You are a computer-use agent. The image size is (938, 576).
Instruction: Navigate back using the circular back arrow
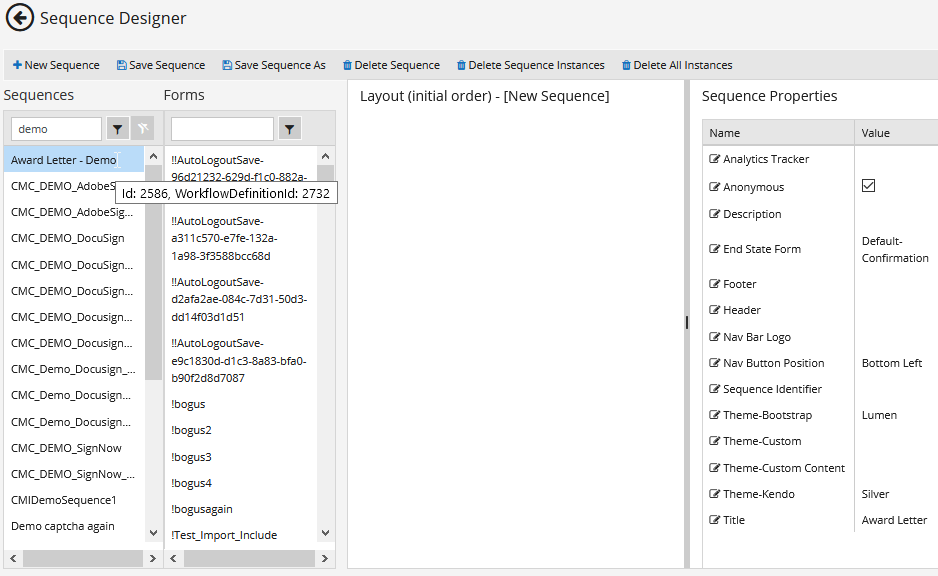tap(20, 18)
